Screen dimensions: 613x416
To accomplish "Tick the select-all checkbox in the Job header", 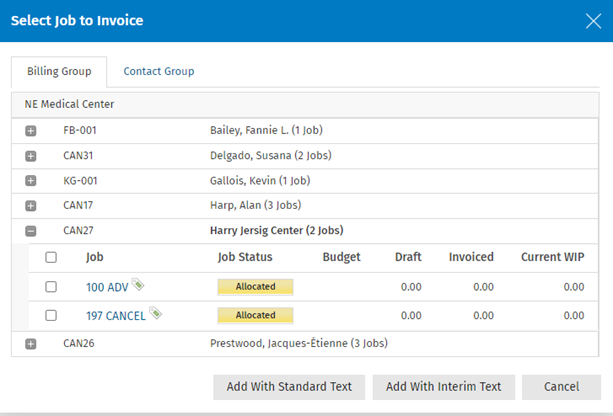I will point(51,257).
